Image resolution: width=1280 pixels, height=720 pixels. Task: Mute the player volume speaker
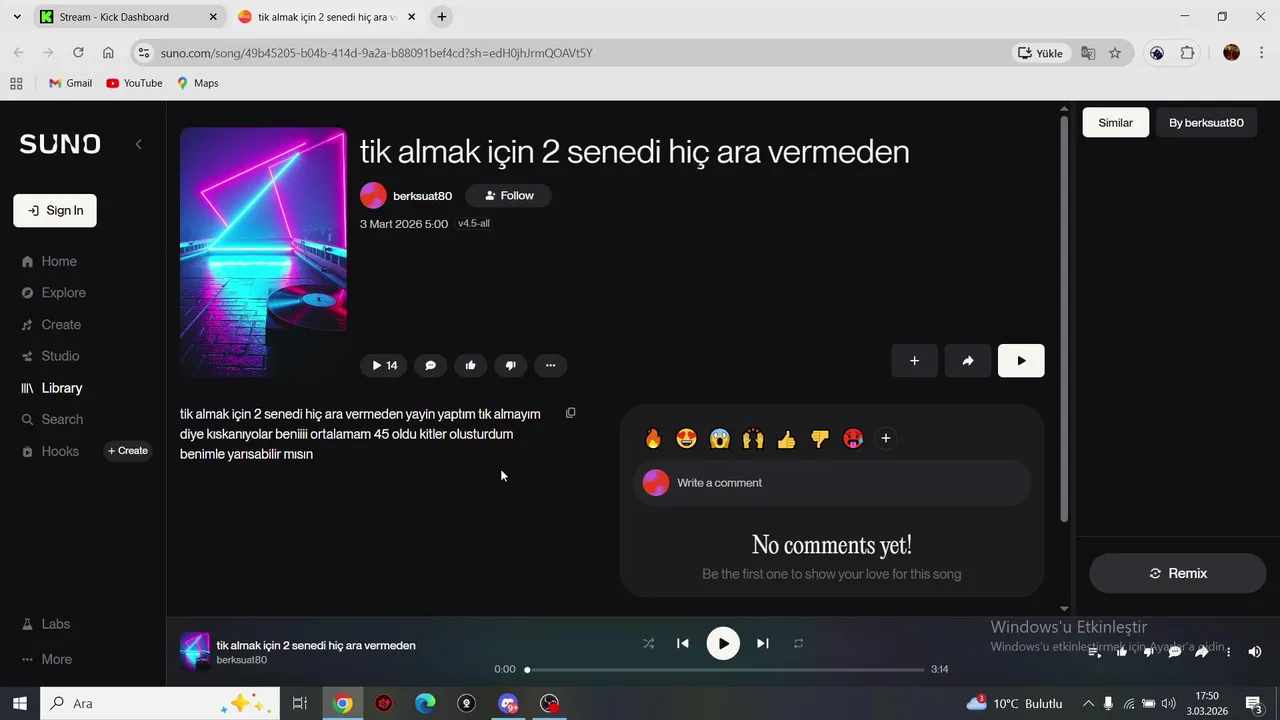(1255, 652)
